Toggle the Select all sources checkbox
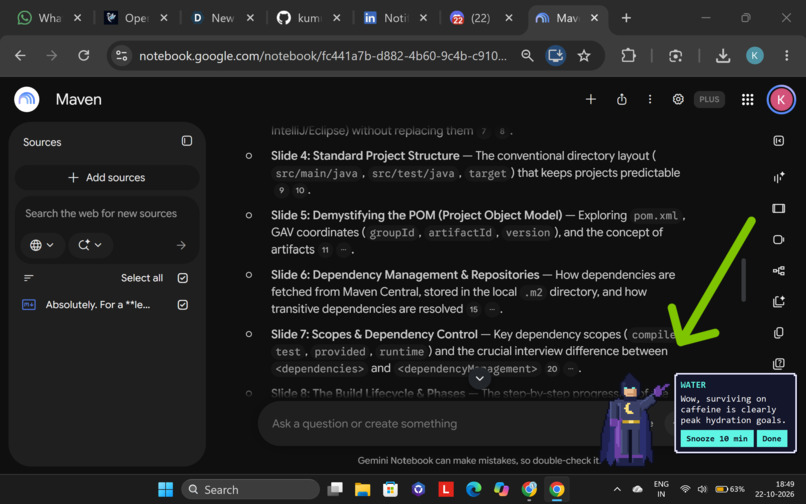 (x=182, y=278)
